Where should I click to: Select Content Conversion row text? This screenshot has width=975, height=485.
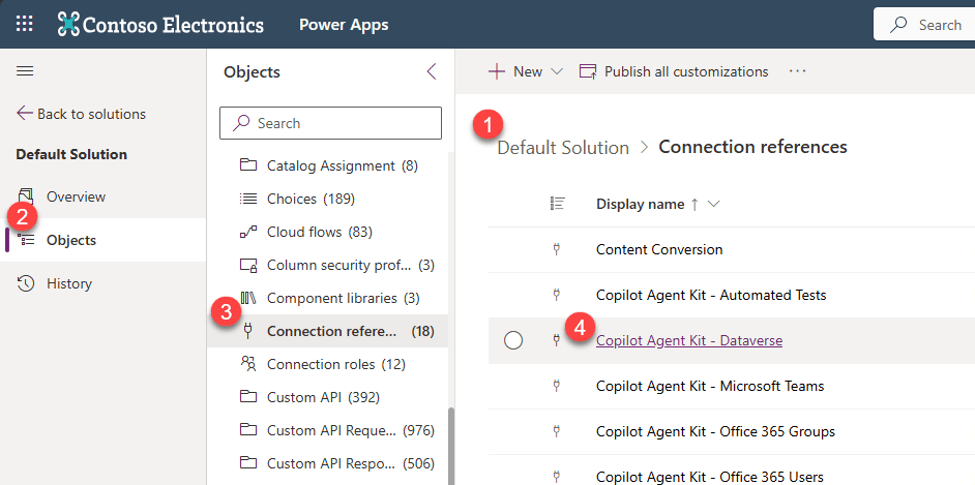tap(659, 249)
